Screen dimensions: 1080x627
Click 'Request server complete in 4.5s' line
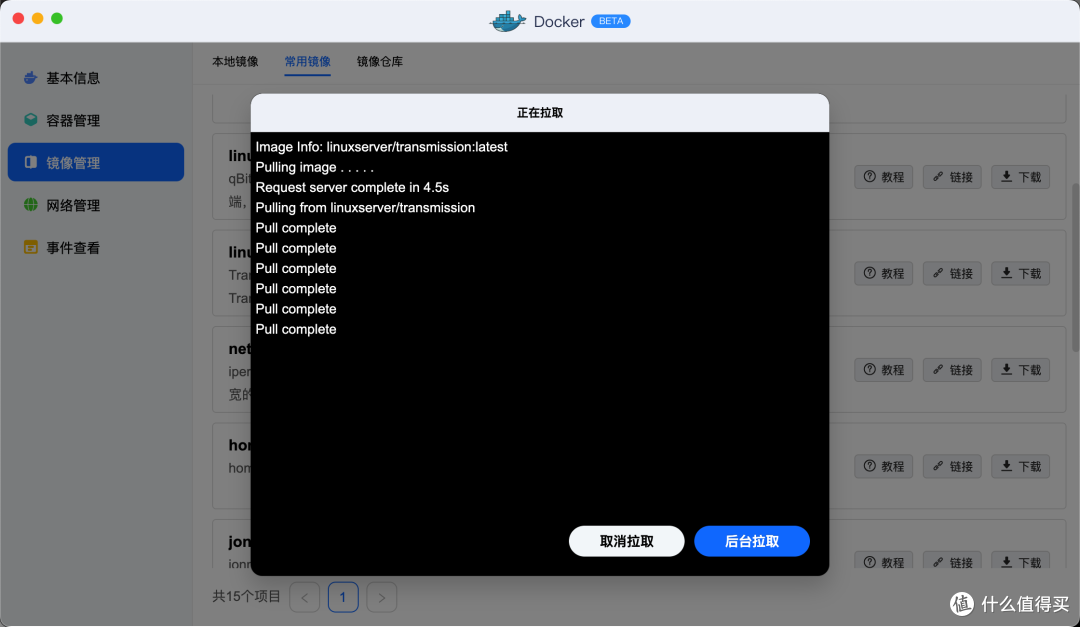[x=352, y=187]
